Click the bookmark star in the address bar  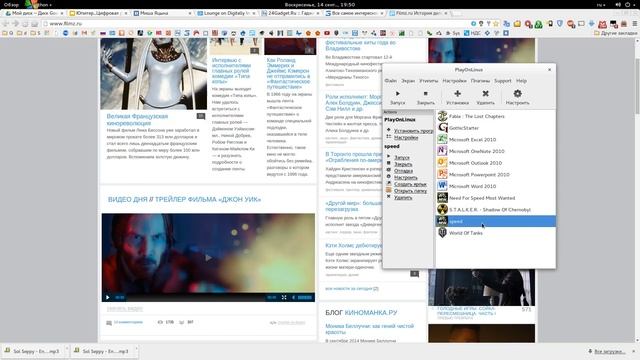tap(496, 24)
